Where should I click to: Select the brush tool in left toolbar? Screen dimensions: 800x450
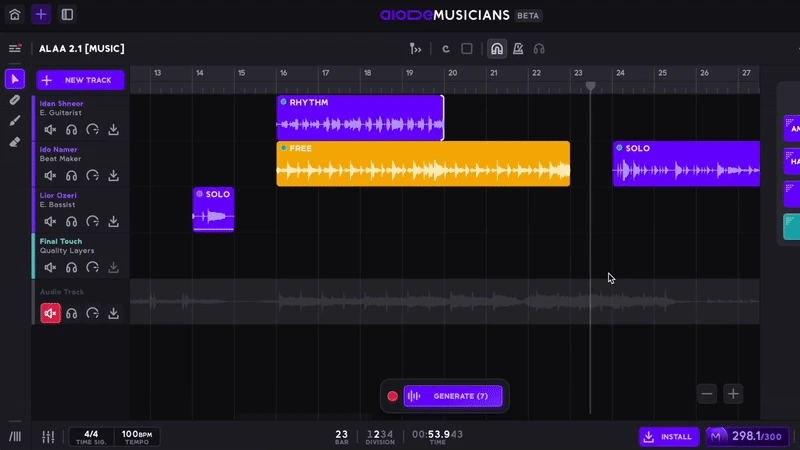pyautogui.click(x=15, y=121)
